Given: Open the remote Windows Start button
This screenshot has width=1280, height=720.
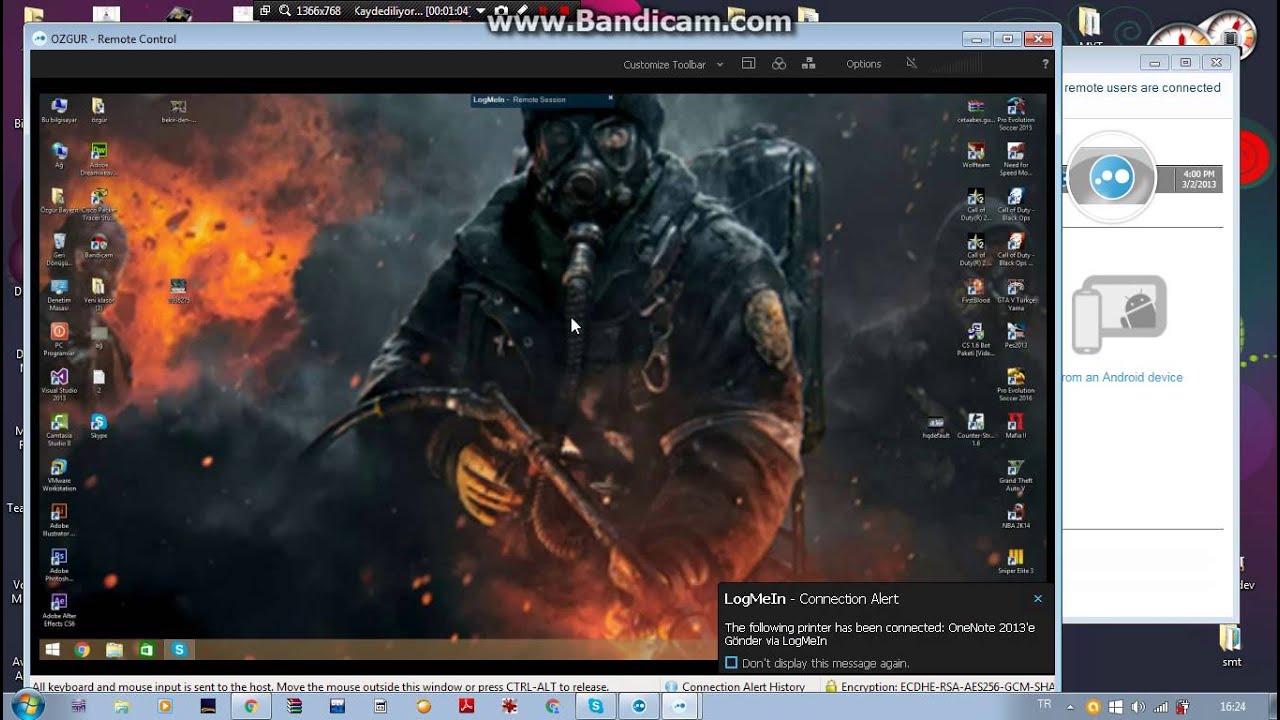Looking at the screenshot, I should point(52,650).
